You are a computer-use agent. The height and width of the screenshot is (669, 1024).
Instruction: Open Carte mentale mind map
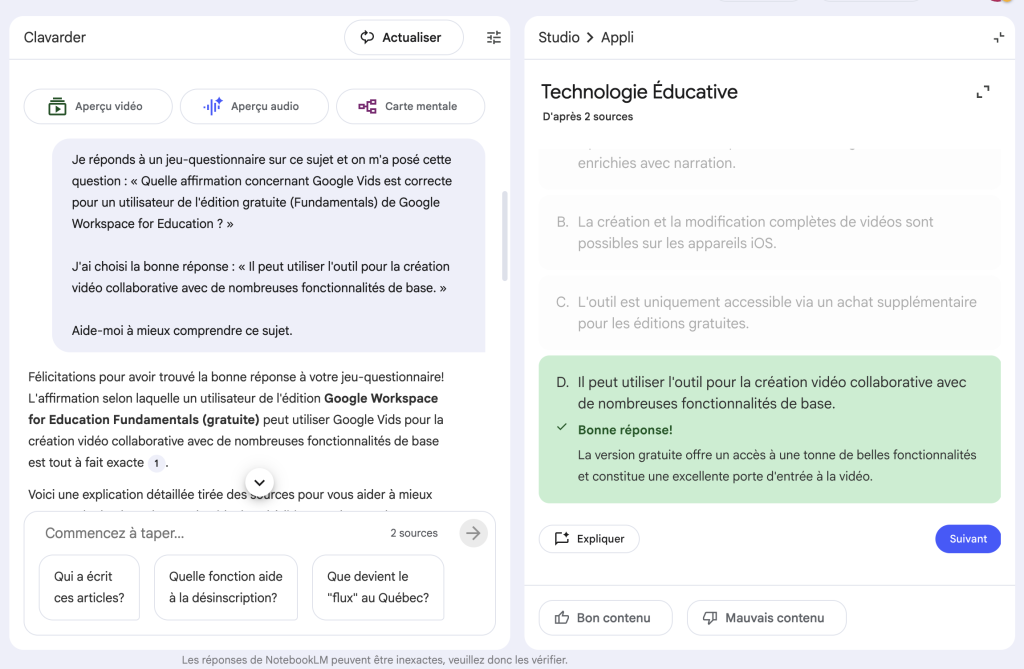pos(410,106)
